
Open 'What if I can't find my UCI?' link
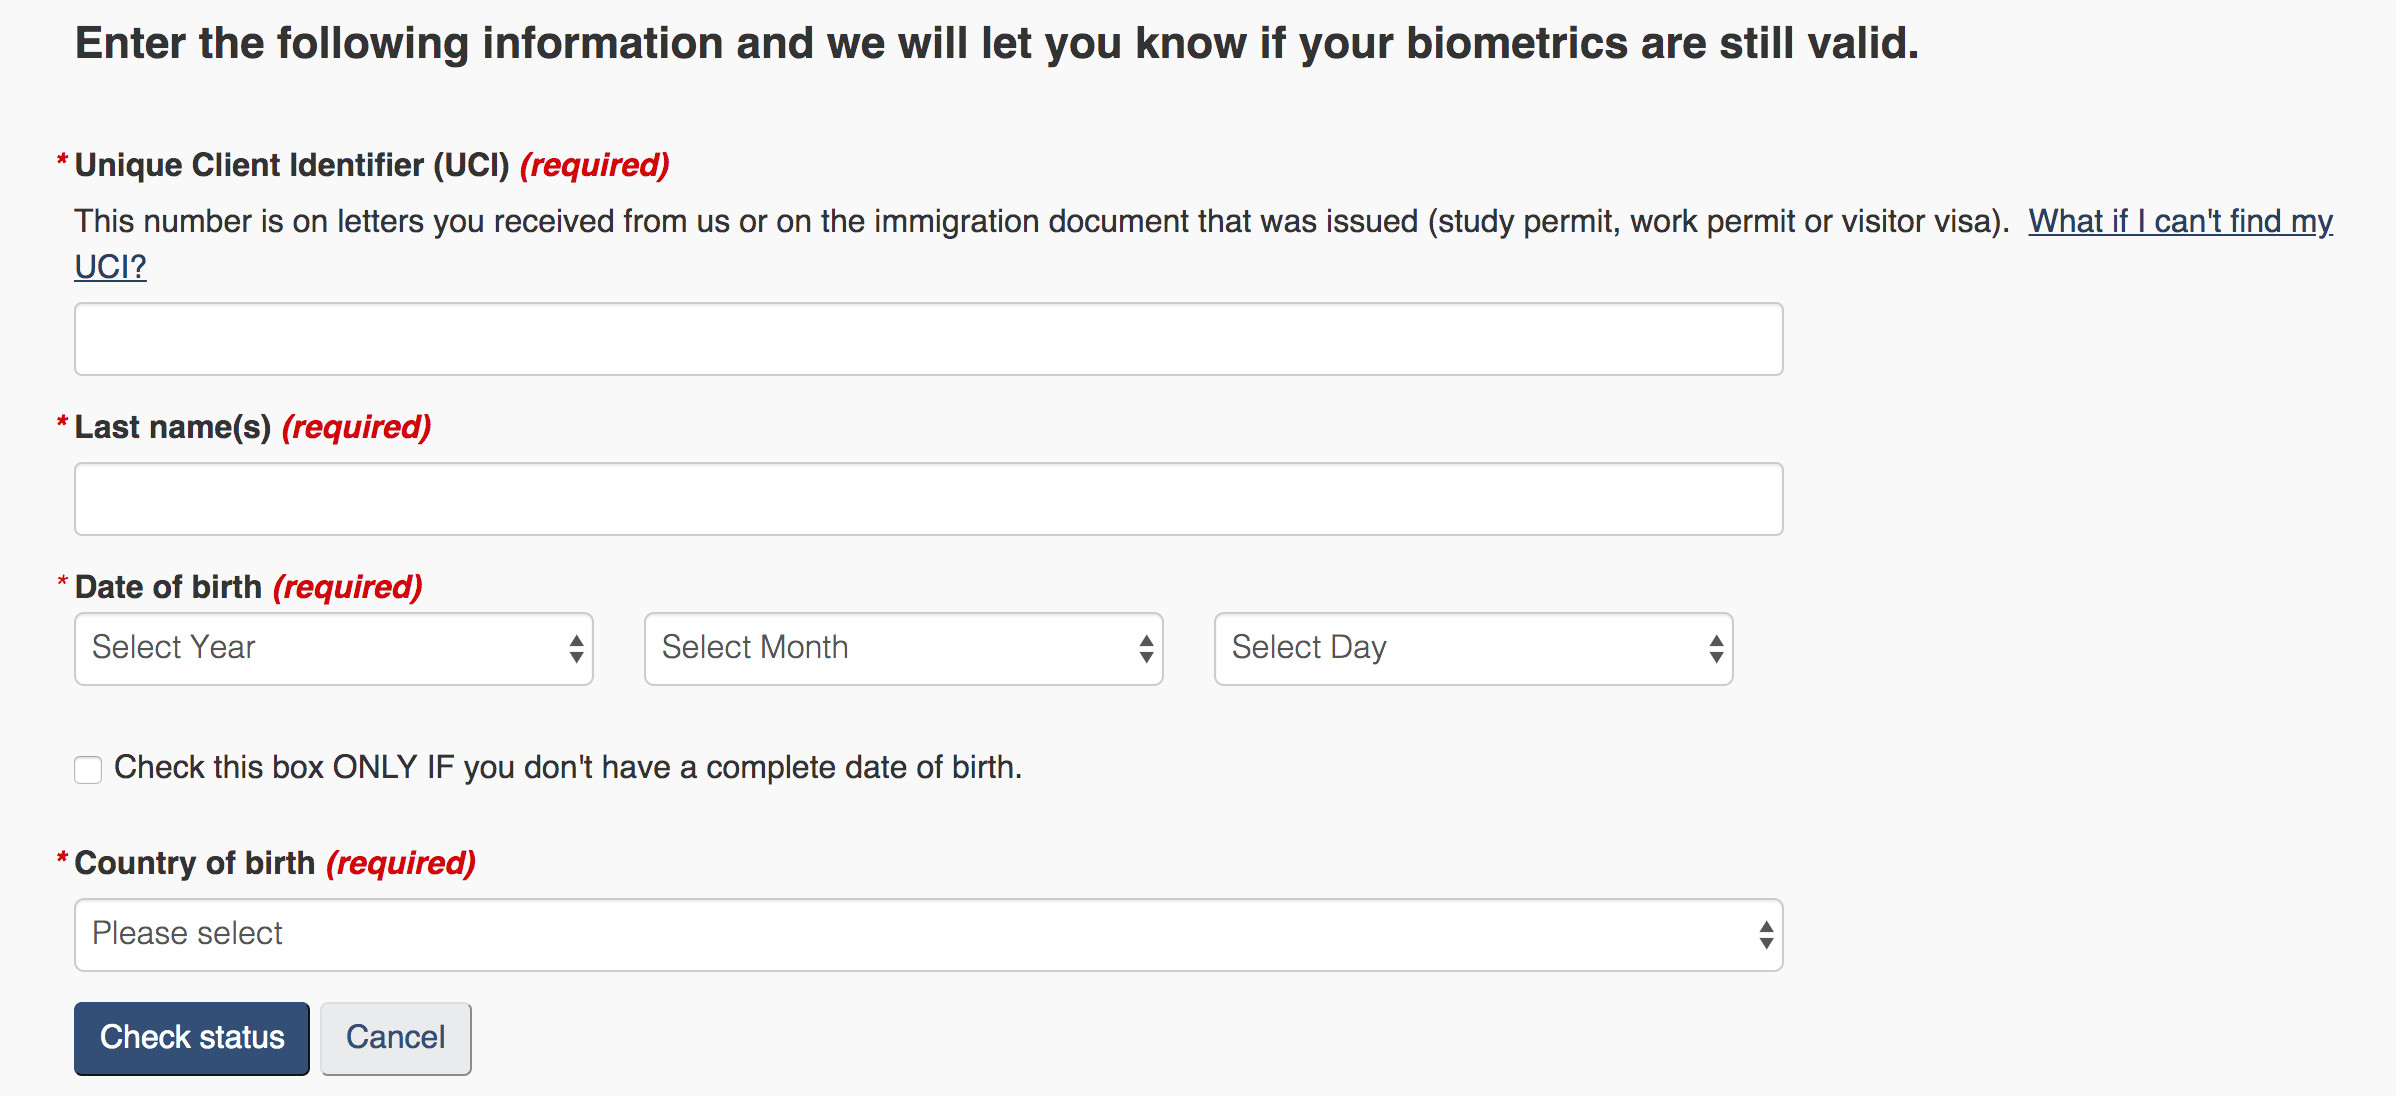point(2179,221)
